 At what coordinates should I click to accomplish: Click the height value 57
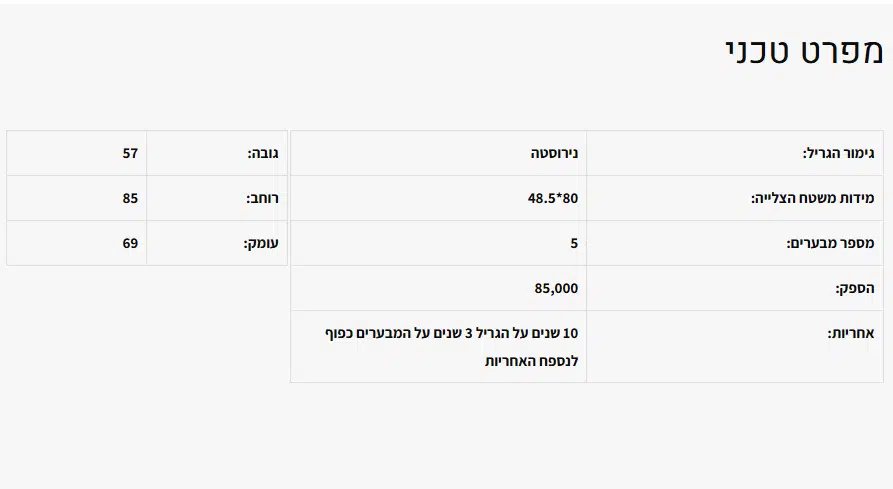[x=130, y=153]
